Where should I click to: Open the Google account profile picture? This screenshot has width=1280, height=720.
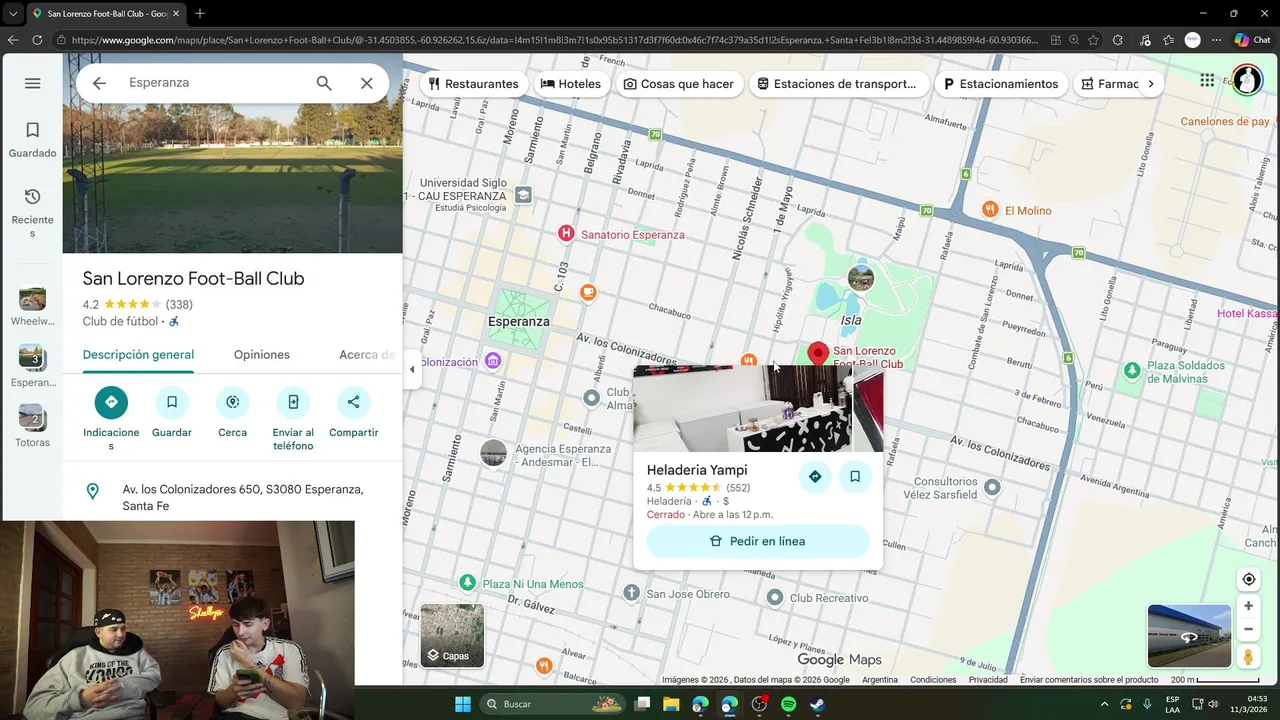1247,80
